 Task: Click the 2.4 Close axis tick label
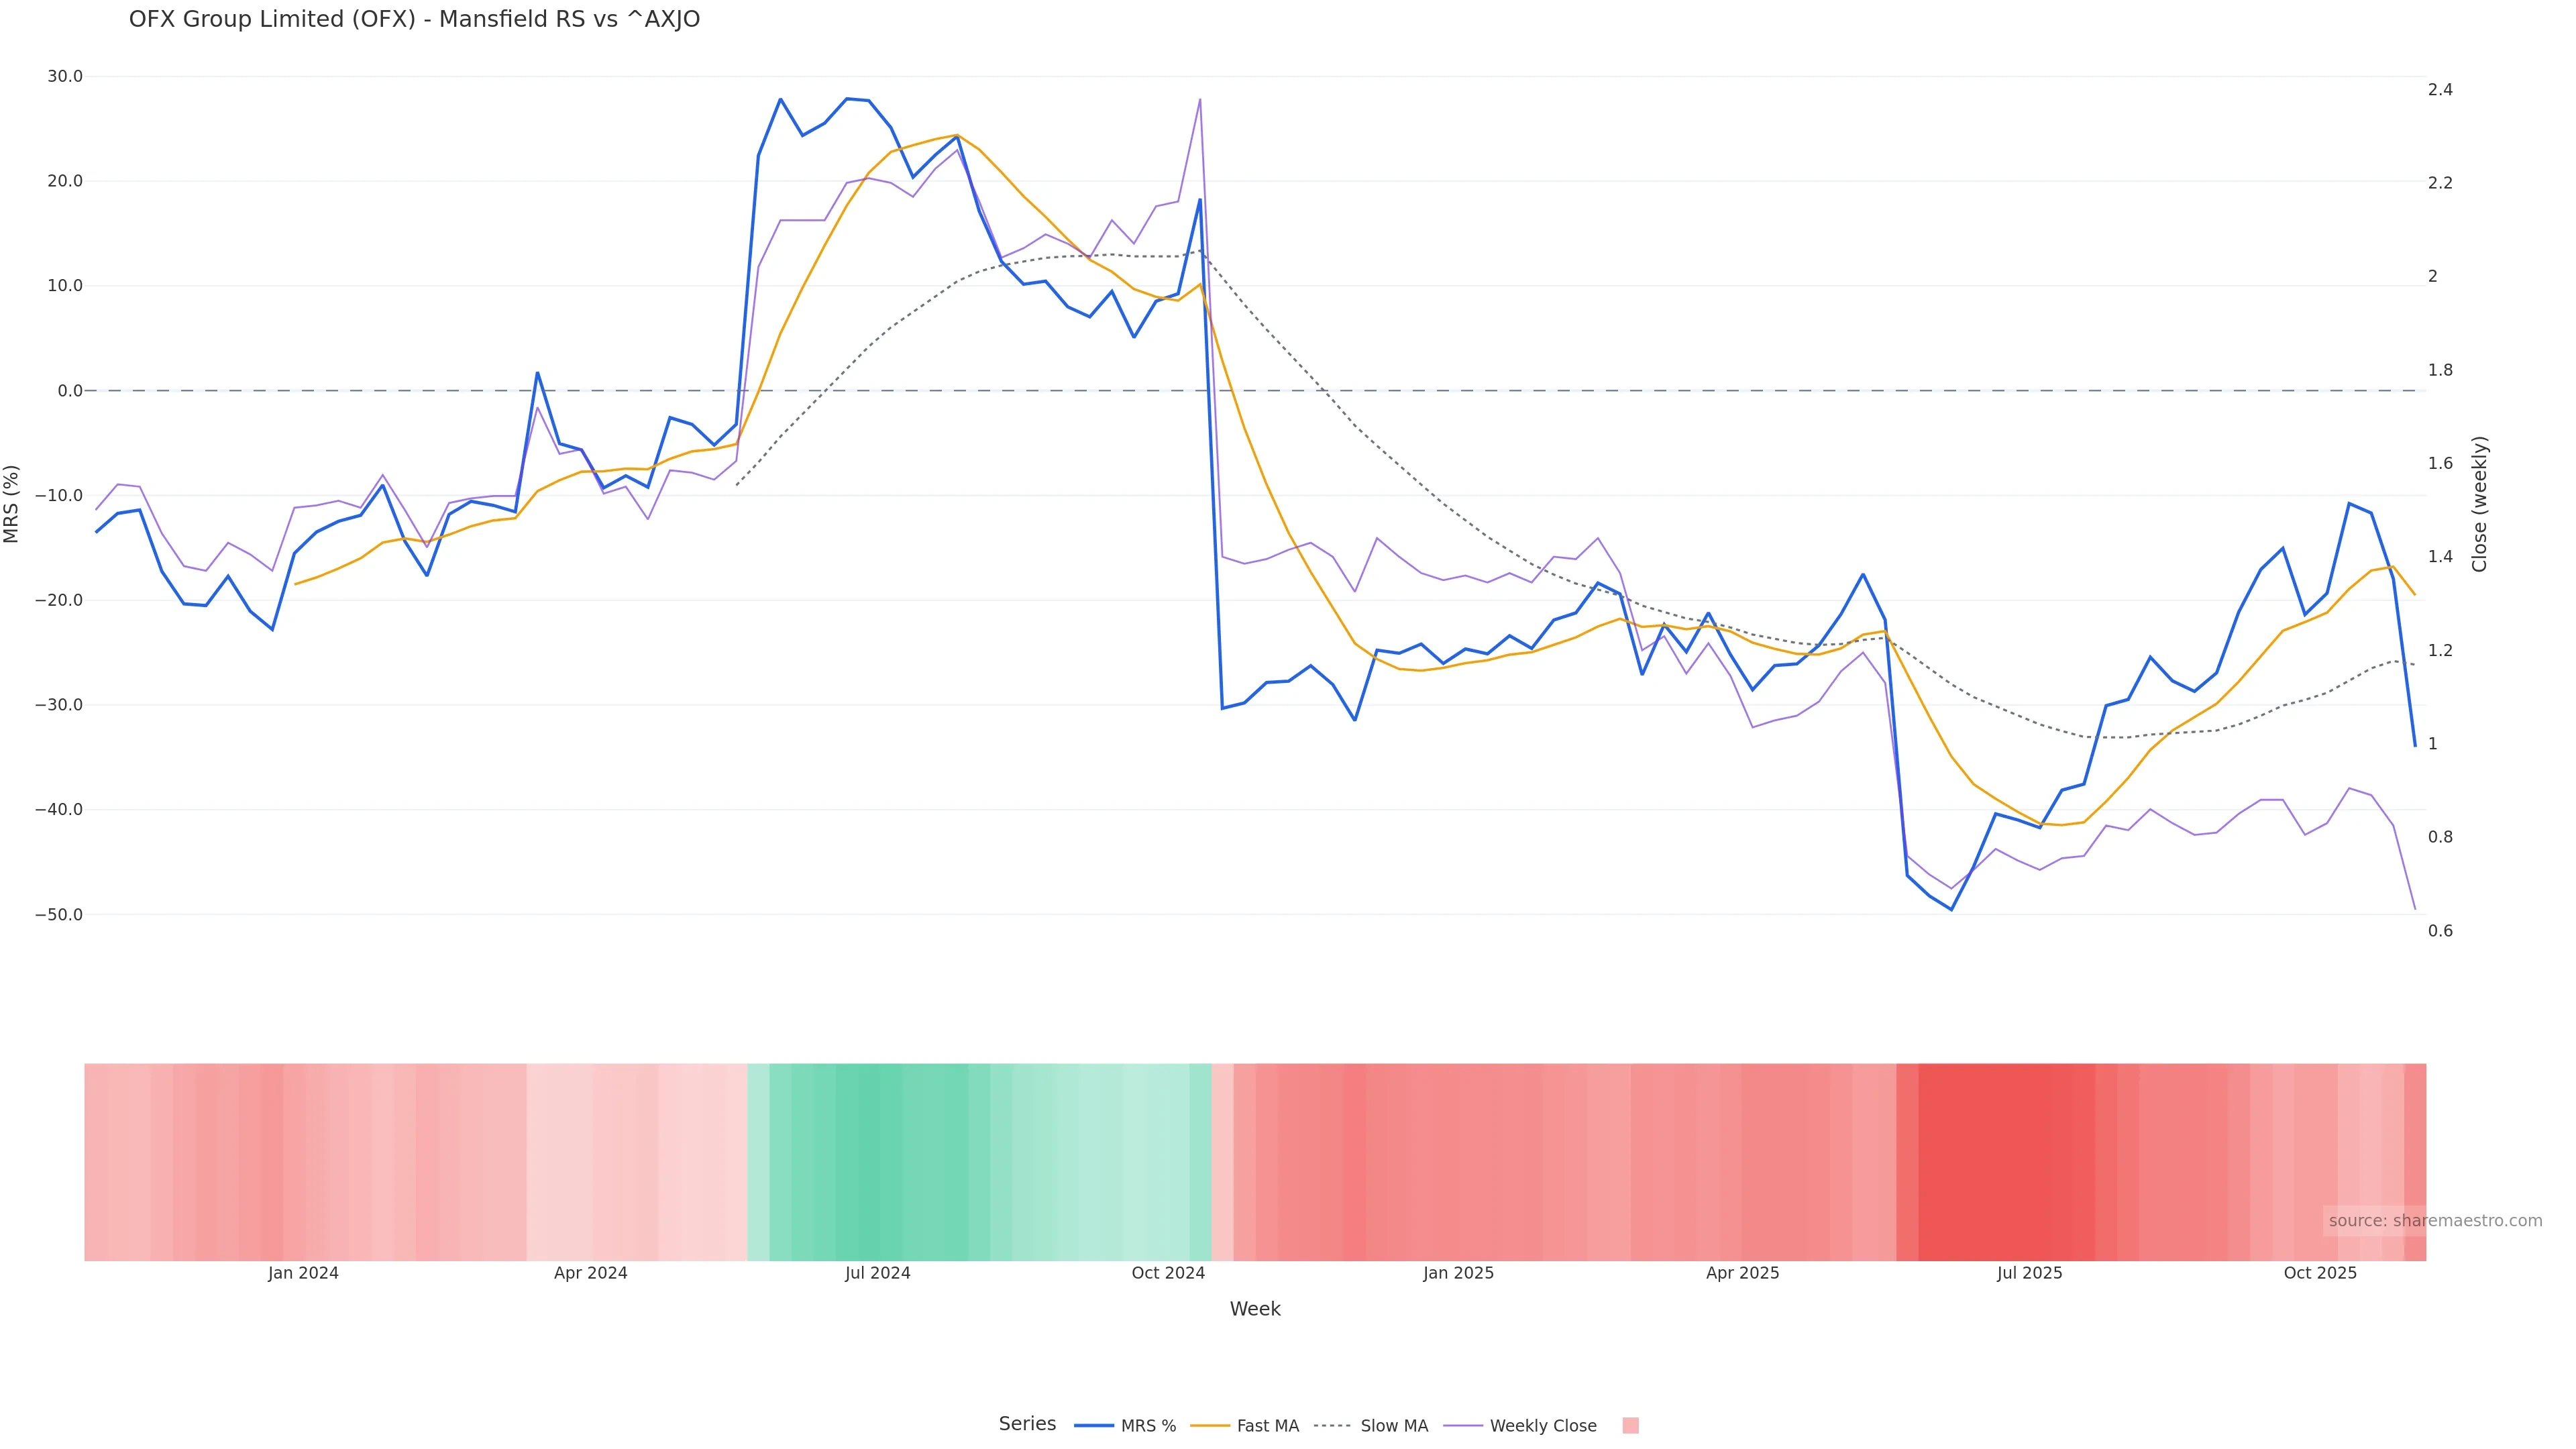pos(2440,89)
